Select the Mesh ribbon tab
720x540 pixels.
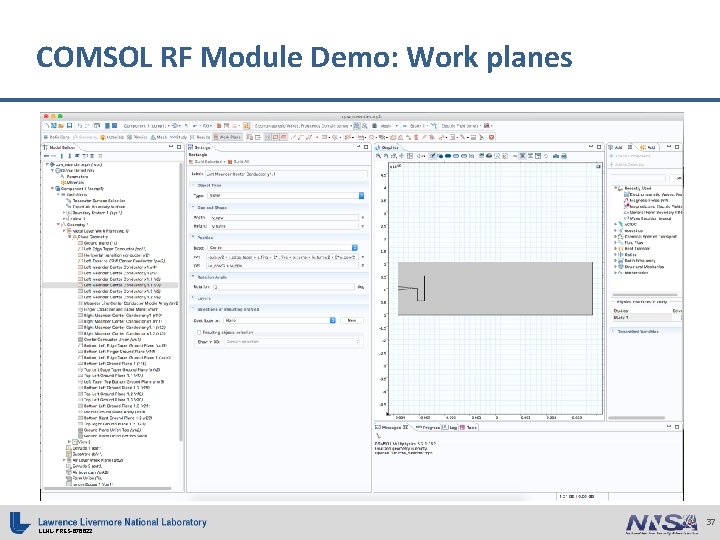159,137
